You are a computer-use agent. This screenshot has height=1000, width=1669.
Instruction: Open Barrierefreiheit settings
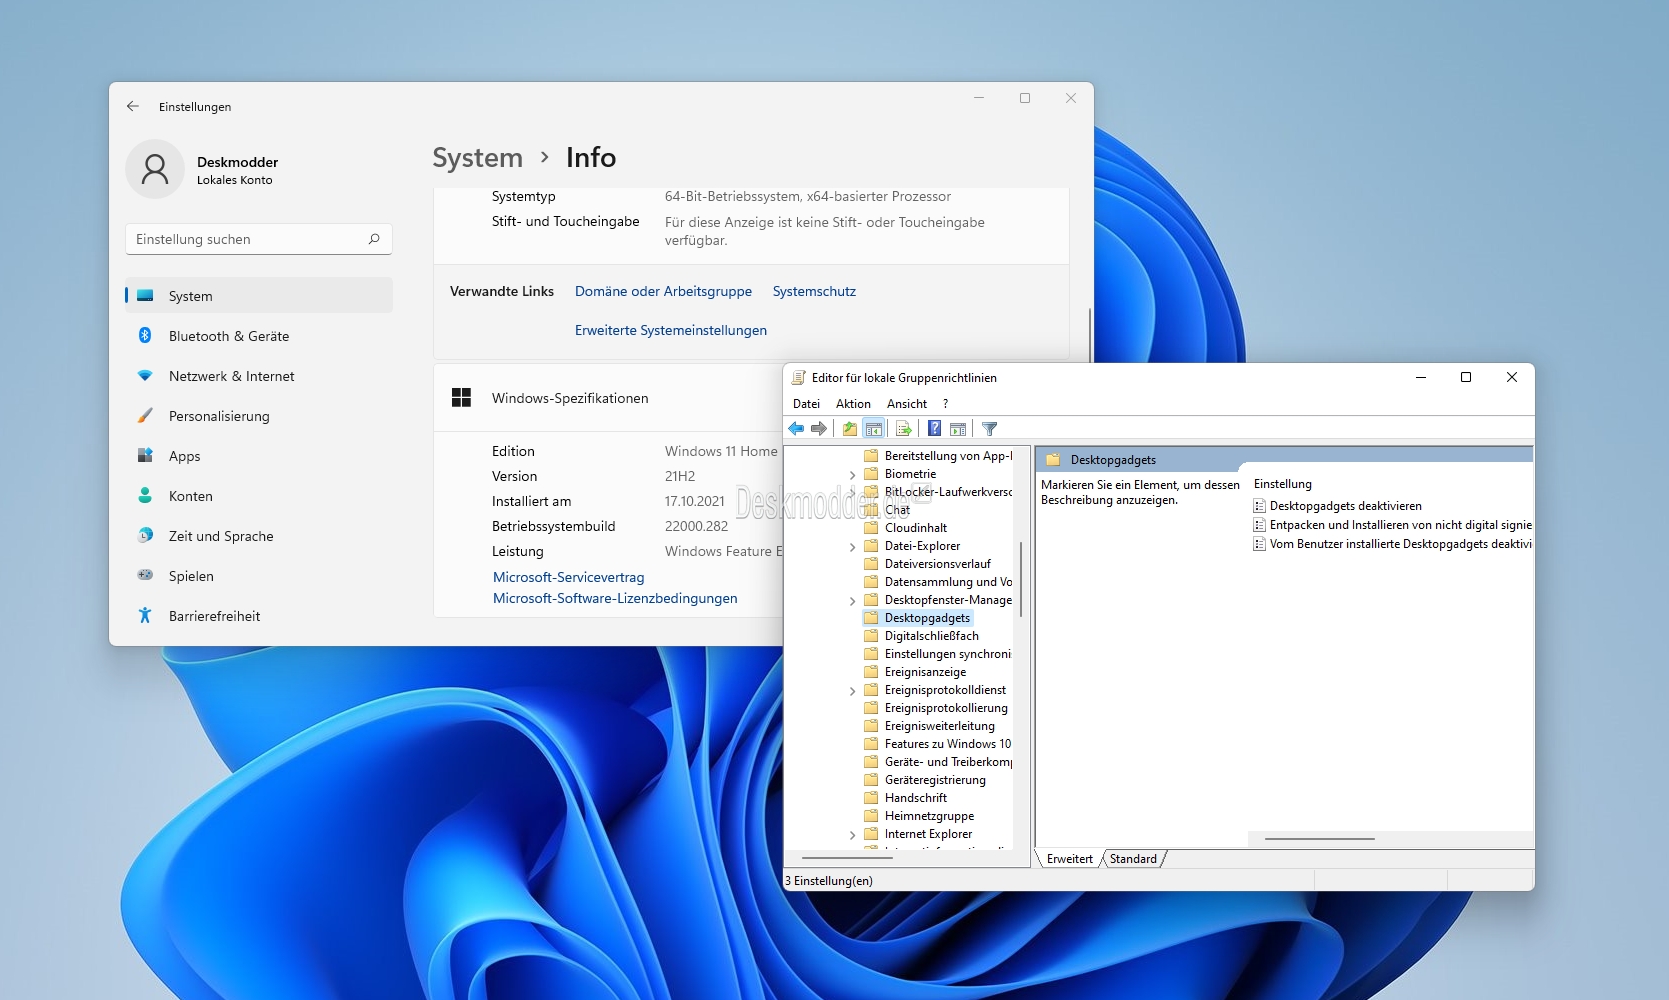point(259,616)
